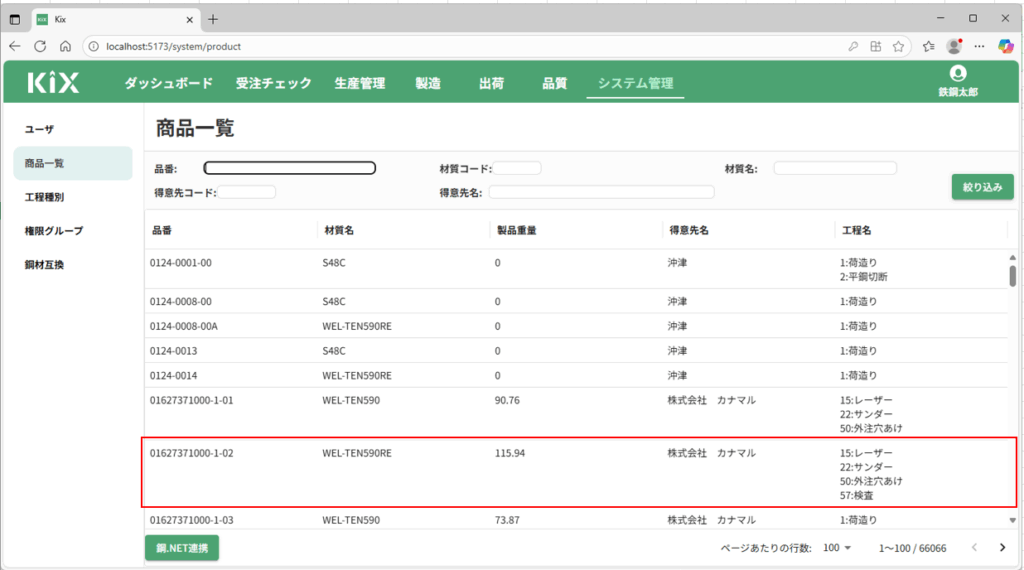Viewport: 1024px width, 570px height.
Task: Open the ダッシュボード menu
Action: click(x=168, y=84)
